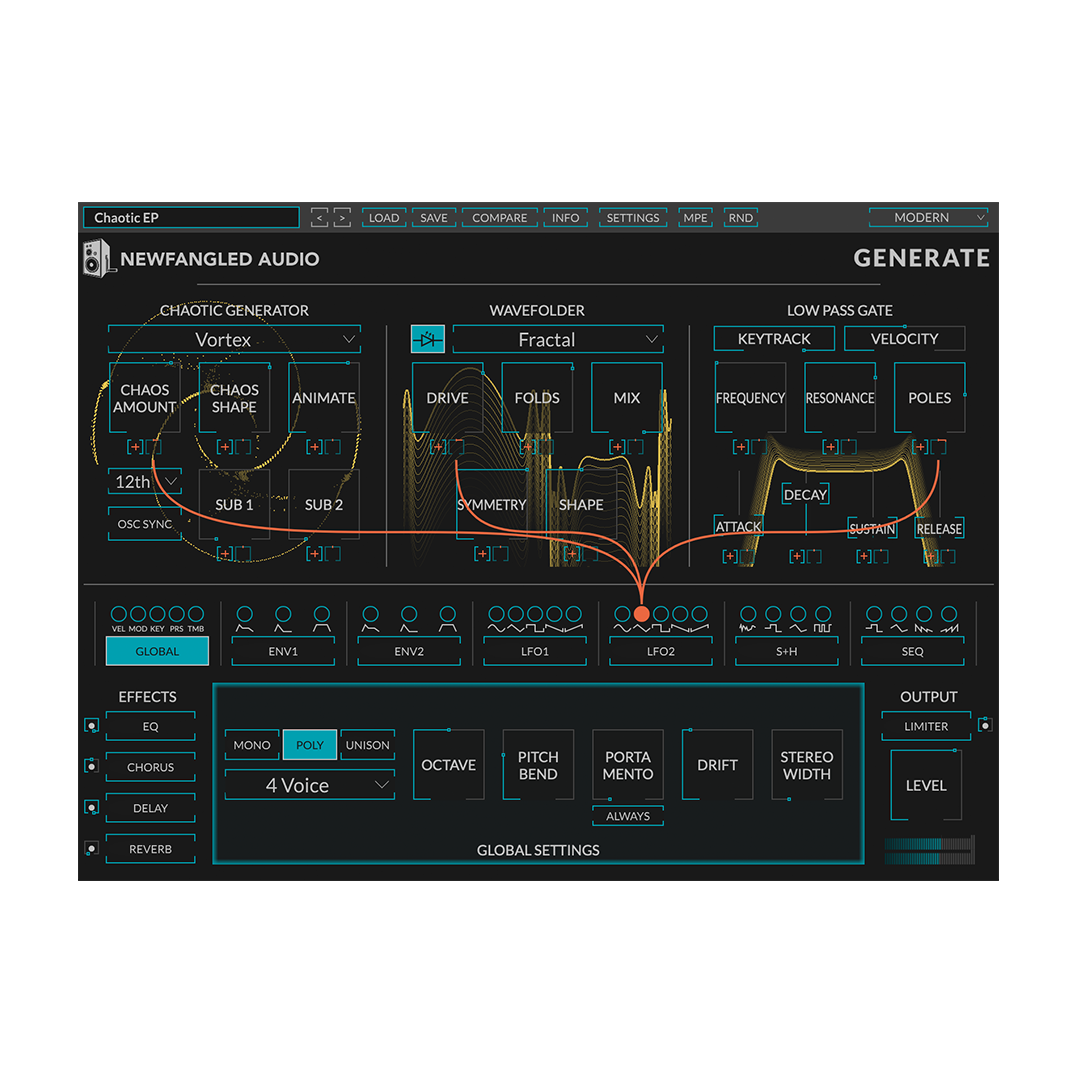Select the first LFO1 sine wave circle
The width and height of the screenshot is (1080, 1080).
tap(496, 614)
